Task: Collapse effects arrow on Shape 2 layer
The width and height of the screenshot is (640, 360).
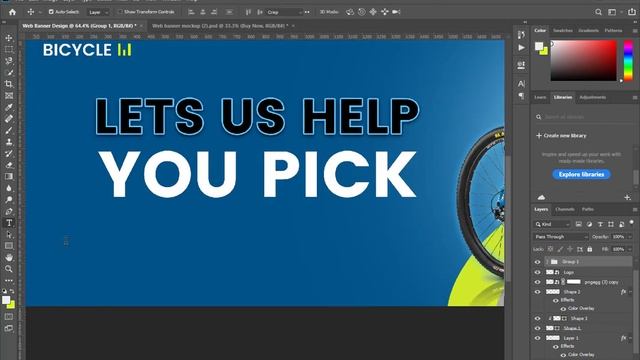Action: pos(631,292)
